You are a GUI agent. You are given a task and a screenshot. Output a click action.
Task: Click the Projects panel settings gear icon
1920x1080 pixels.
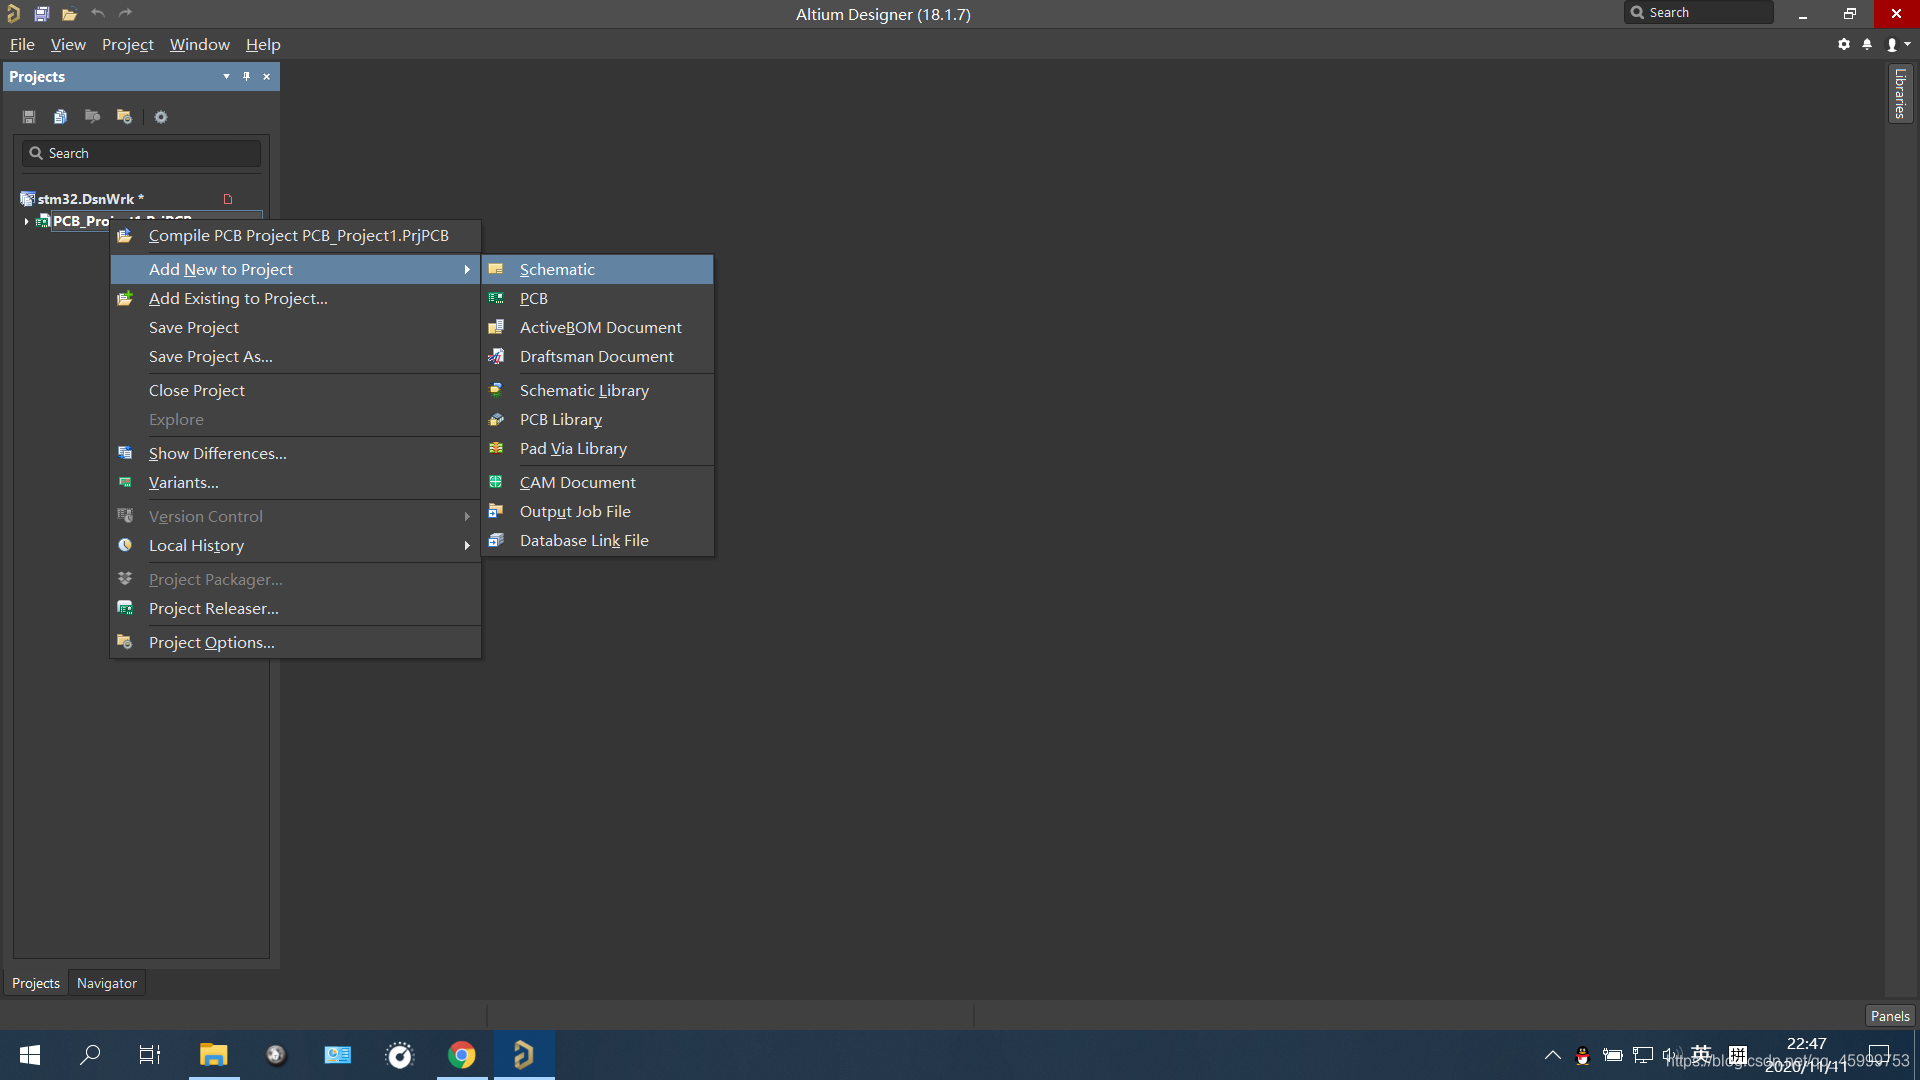161,117
